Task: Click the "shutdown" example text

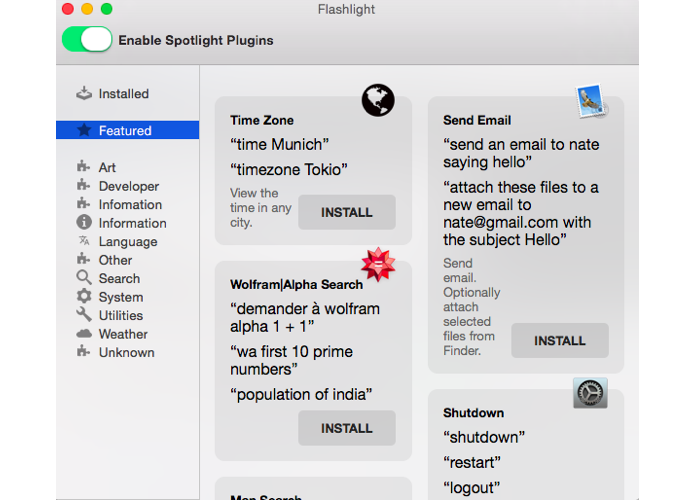Action: coord(484,437)
